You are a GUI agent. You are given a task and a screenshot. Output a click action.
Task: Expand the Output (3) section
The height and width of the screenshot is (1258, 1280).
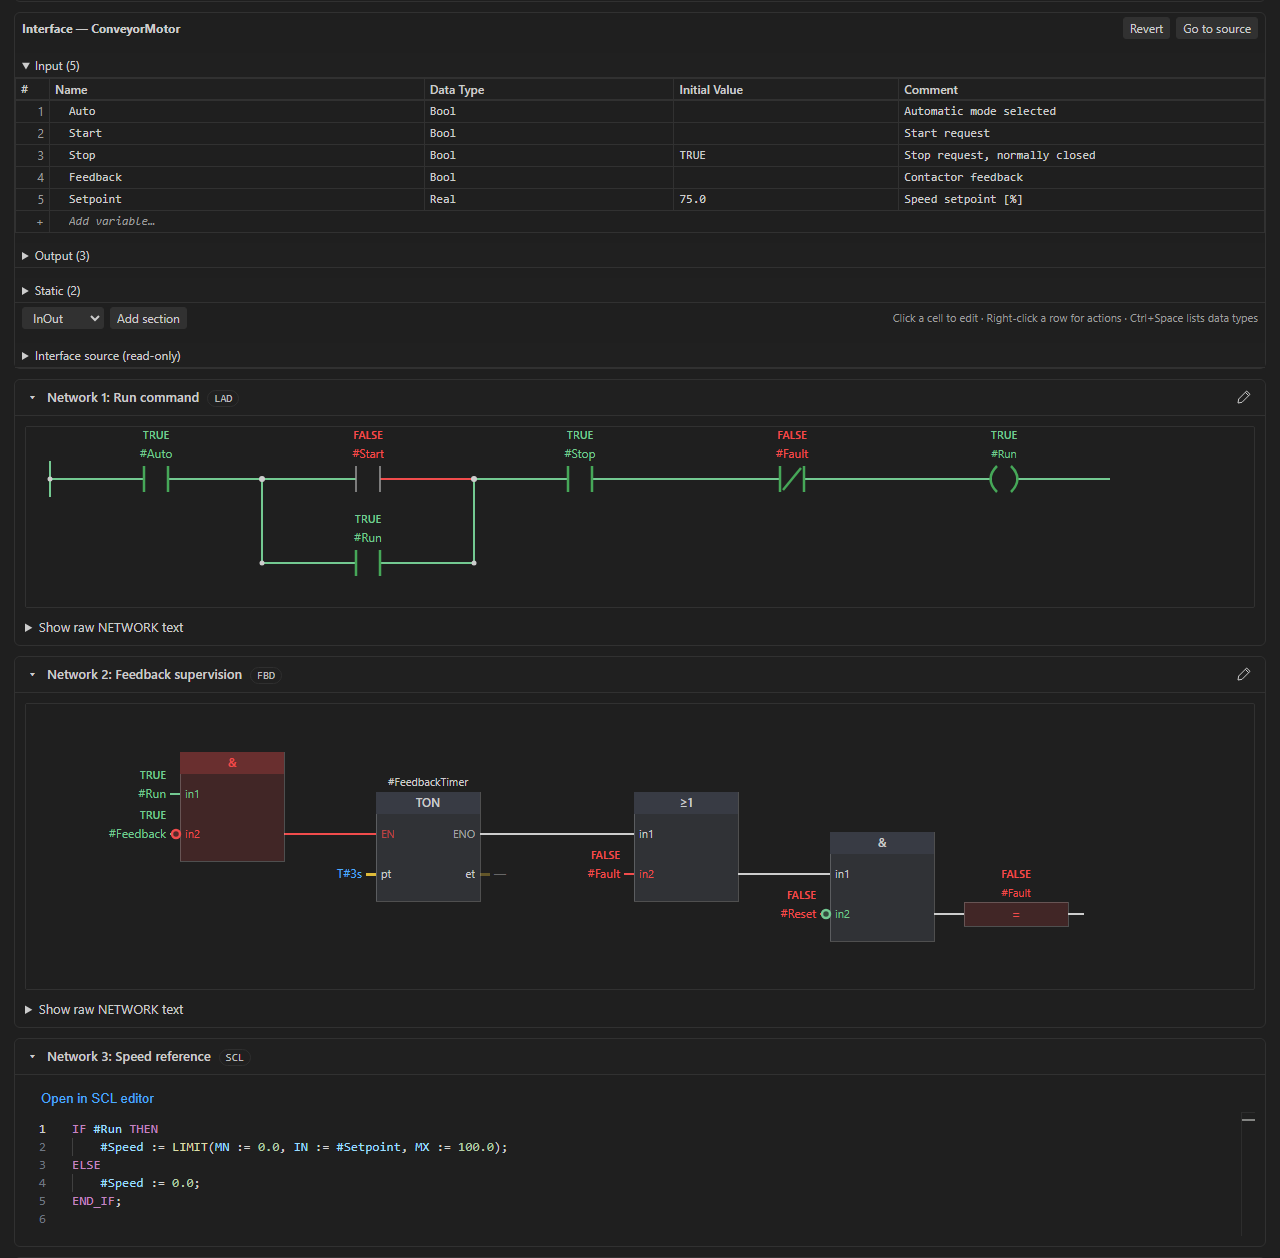56,256
